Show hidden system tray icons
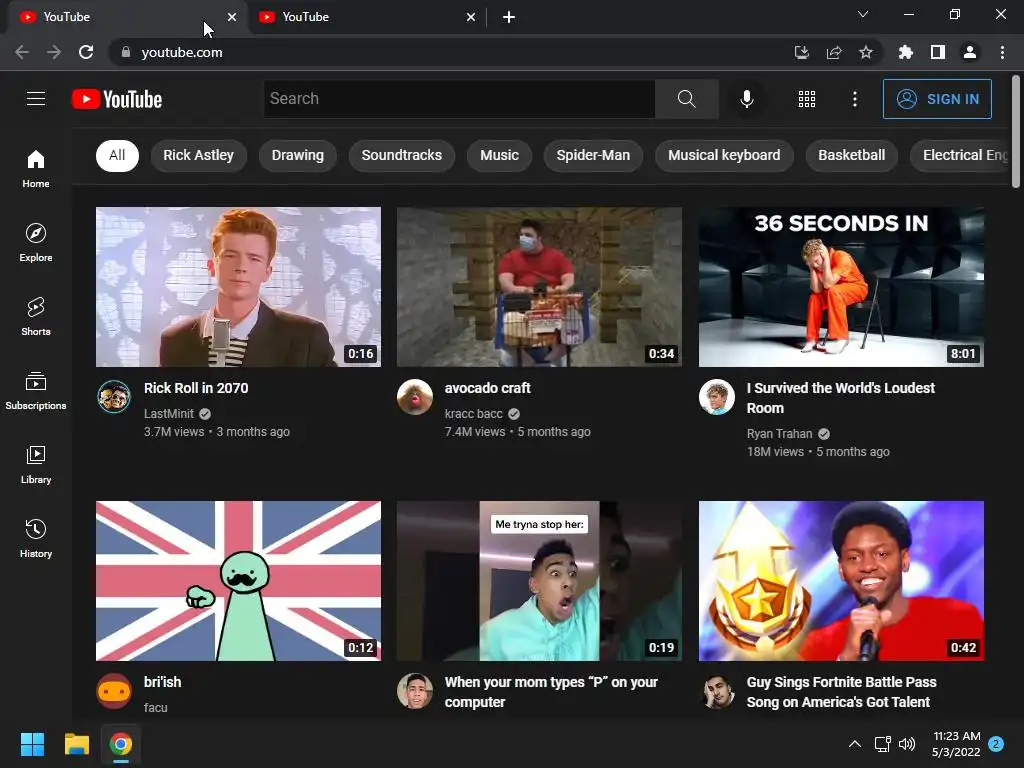1024x768 pixels. 854,744
